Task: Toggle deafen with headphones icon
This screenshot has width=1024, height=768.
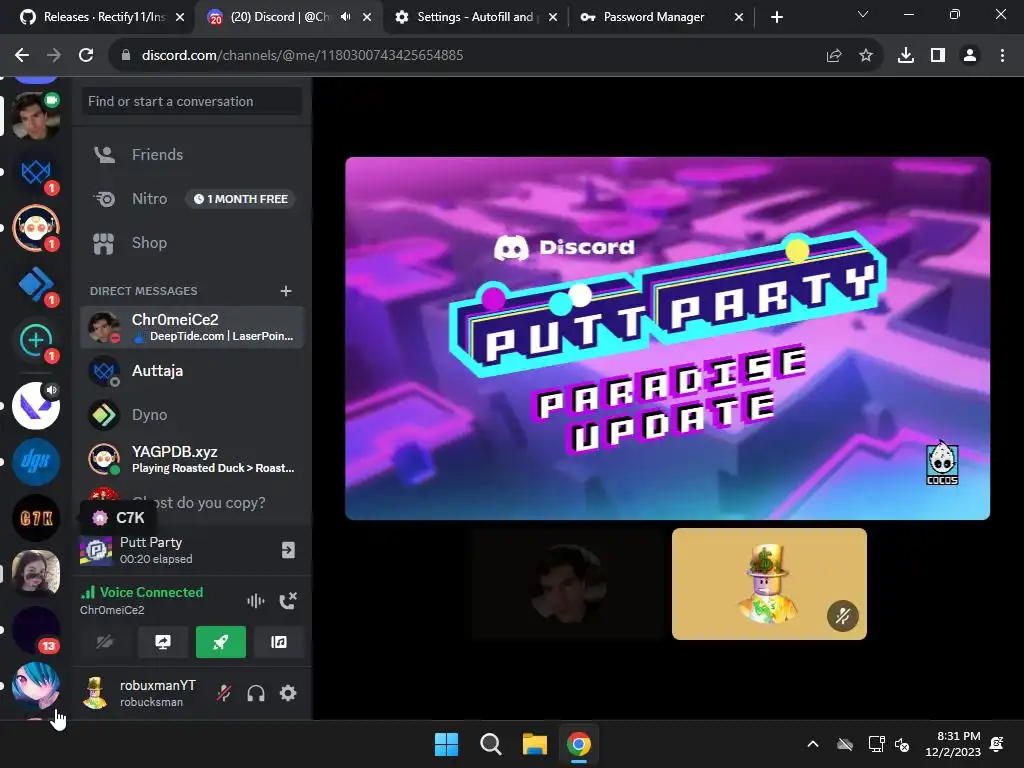Action: (x=256, y=693)
